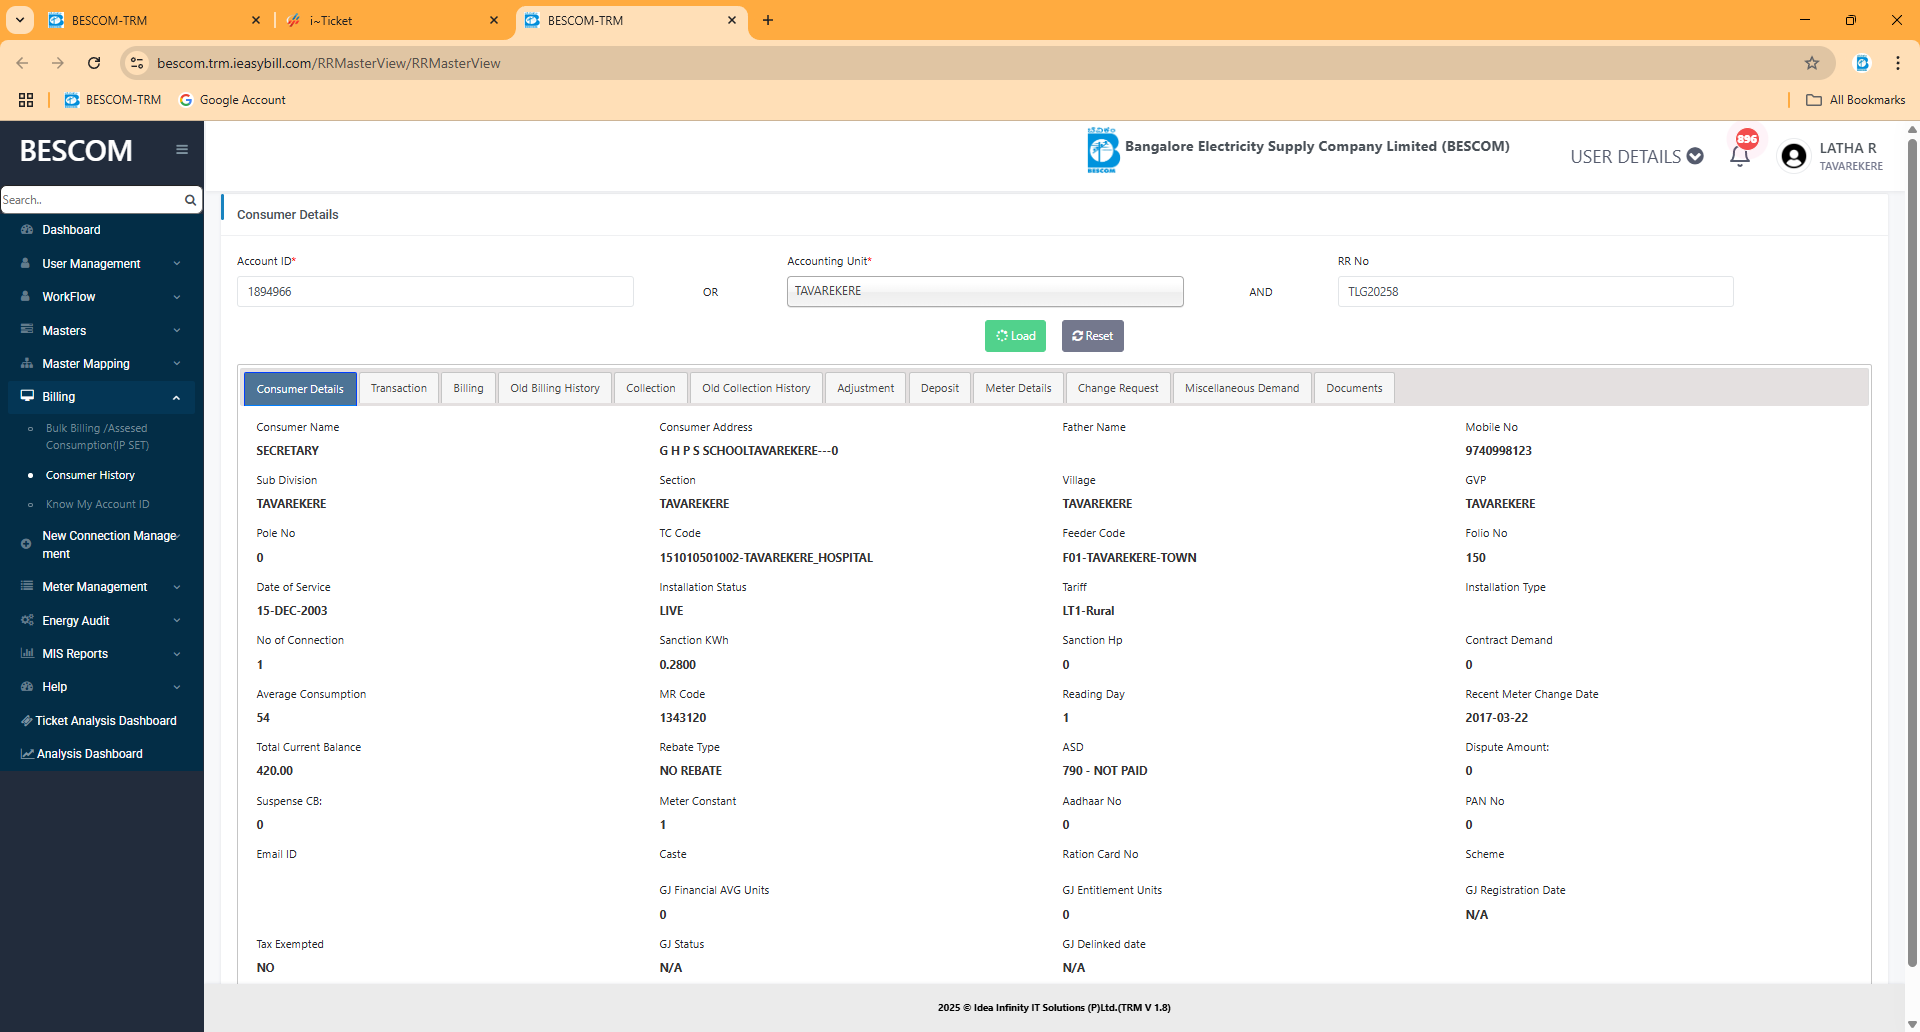
Task: Click the sidebar search magnifier icon
Action: pos(190,200)
